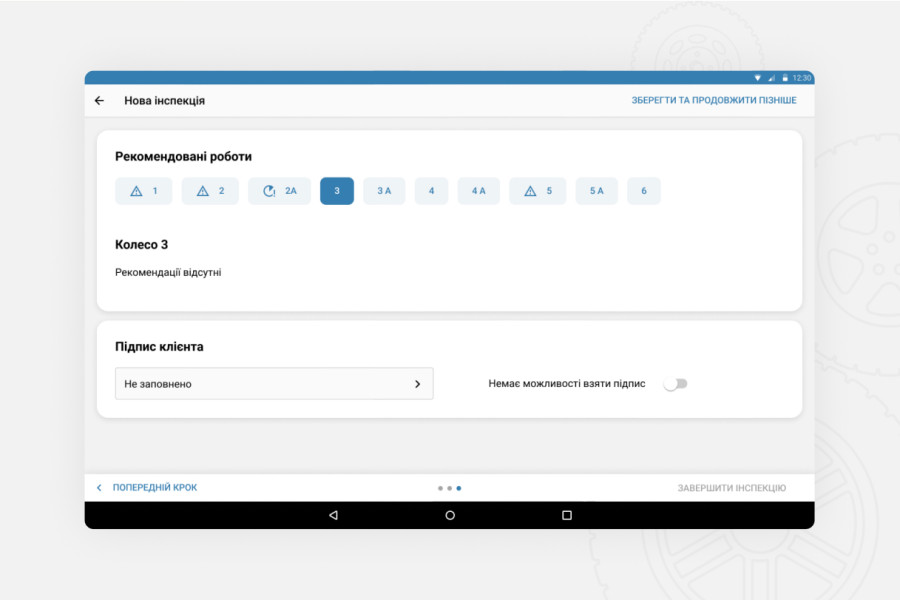900x600 pixels.
Task: Click the left chevron by Попередній крок
Action: (x=99, y=488)
